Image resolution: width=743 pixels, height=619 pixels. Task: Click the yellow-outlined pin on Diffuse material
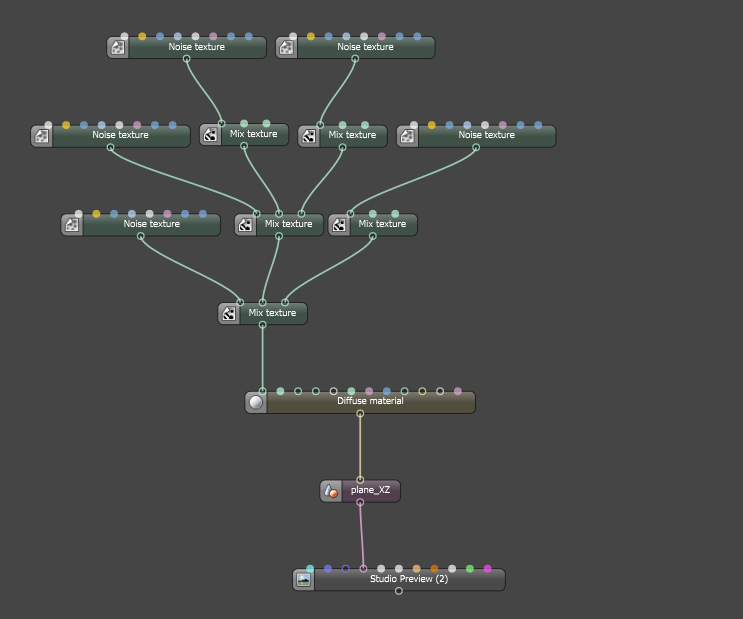[422, 391]
